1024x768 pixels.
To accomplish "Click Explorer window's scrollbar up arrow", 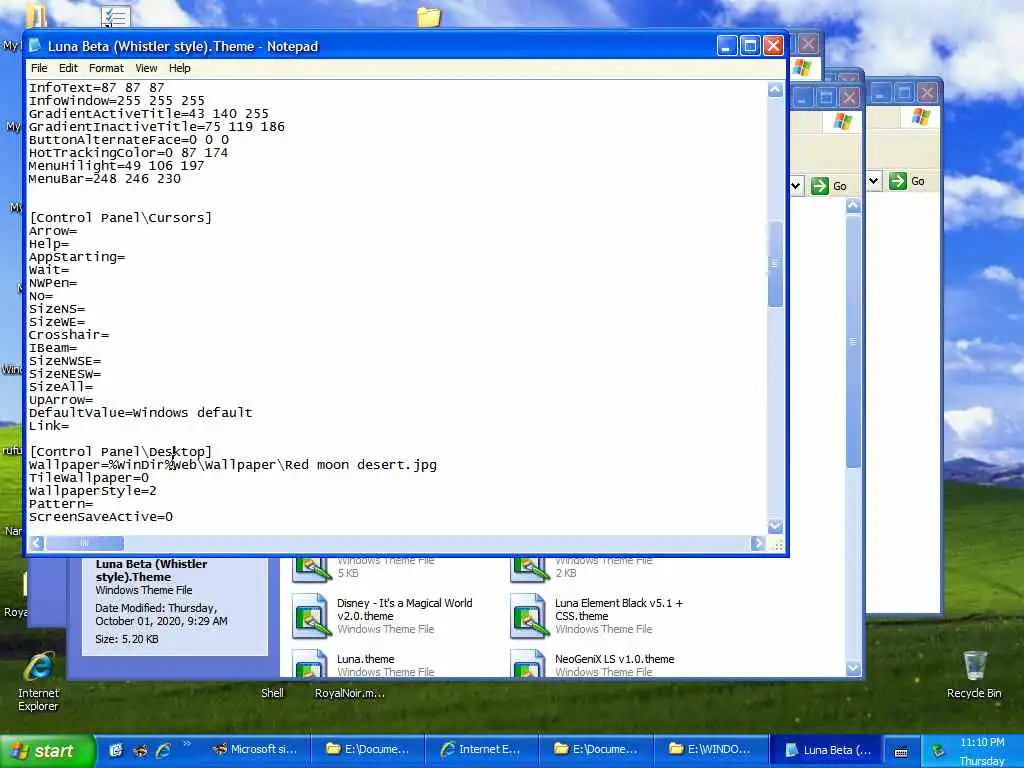I will 853,206.
